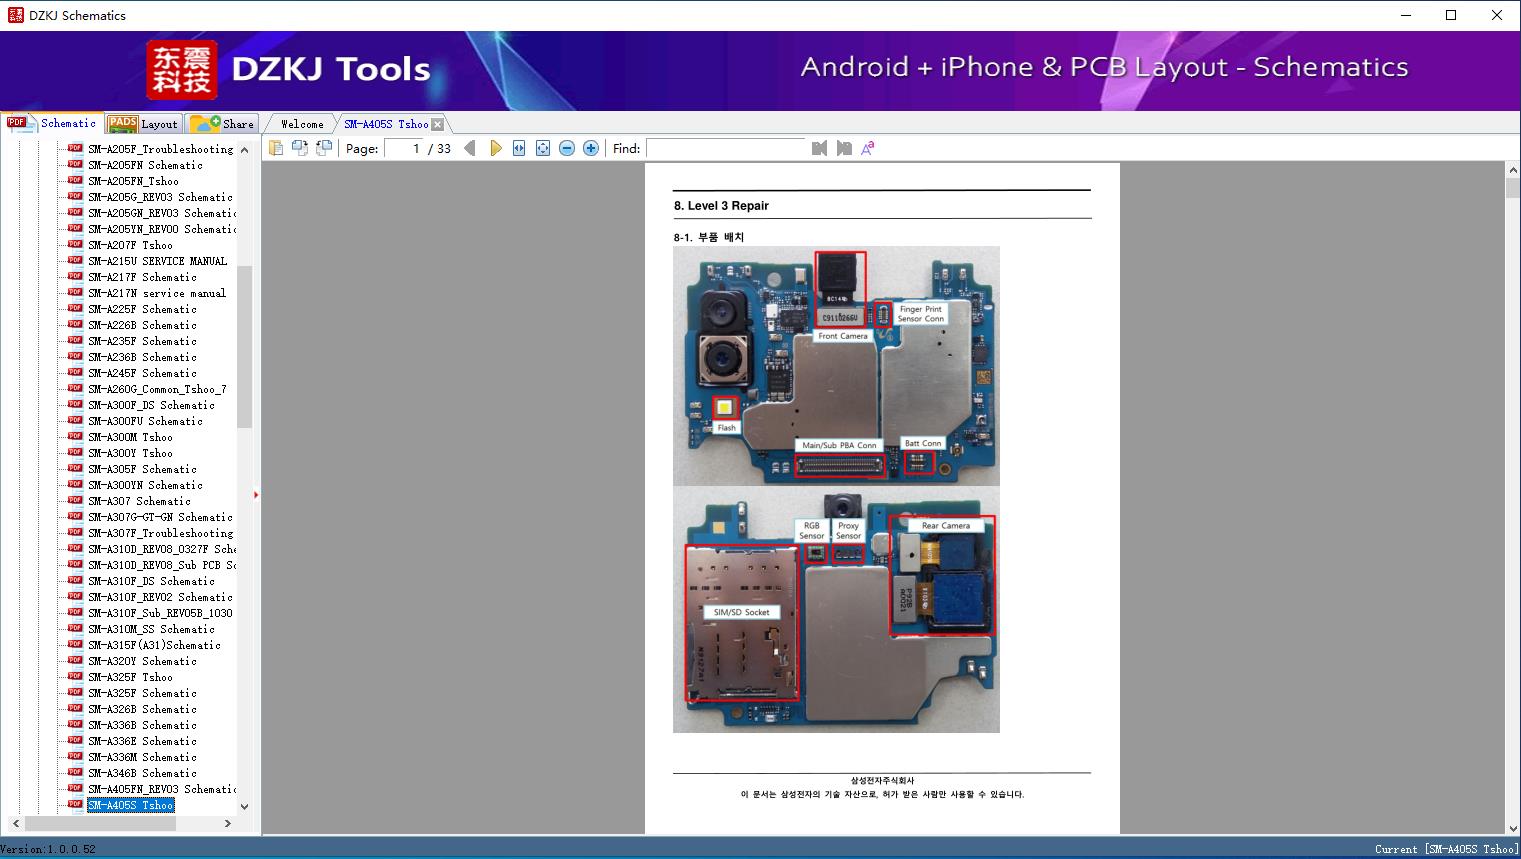Toggle the match case search icon

tap(868, 148)
